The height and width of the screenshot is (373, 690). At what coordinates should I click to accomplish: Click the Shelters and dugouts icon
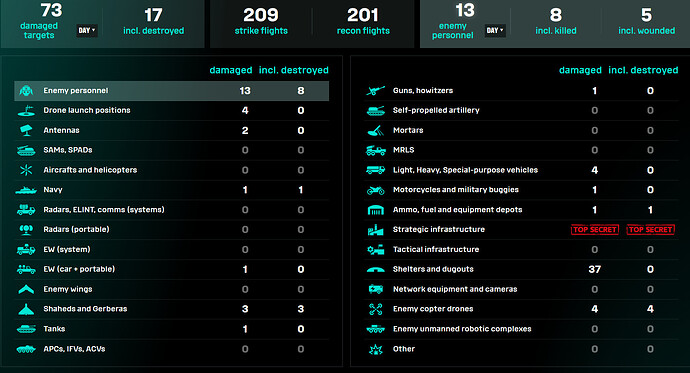pyautogui.click(x=375, y=270)
